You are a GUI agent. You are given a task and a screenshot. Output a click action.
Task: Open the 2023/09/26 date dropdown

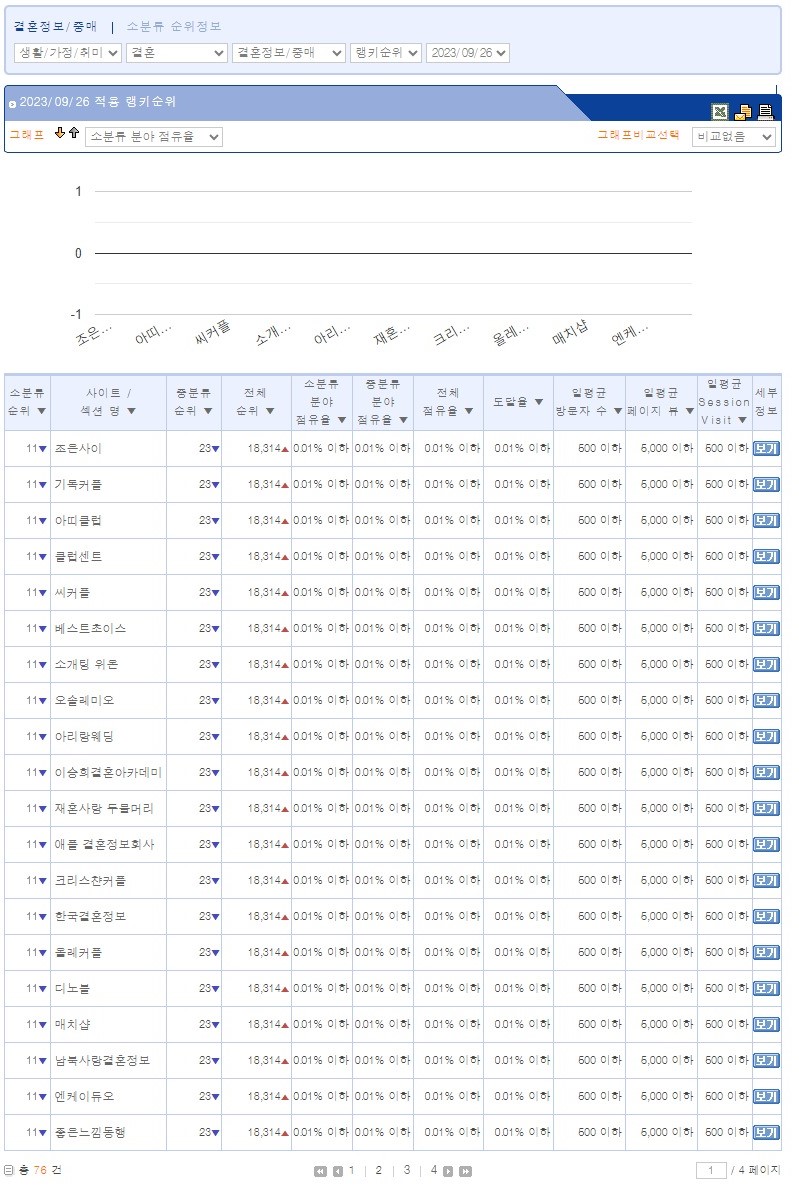(x=467, y=53)
